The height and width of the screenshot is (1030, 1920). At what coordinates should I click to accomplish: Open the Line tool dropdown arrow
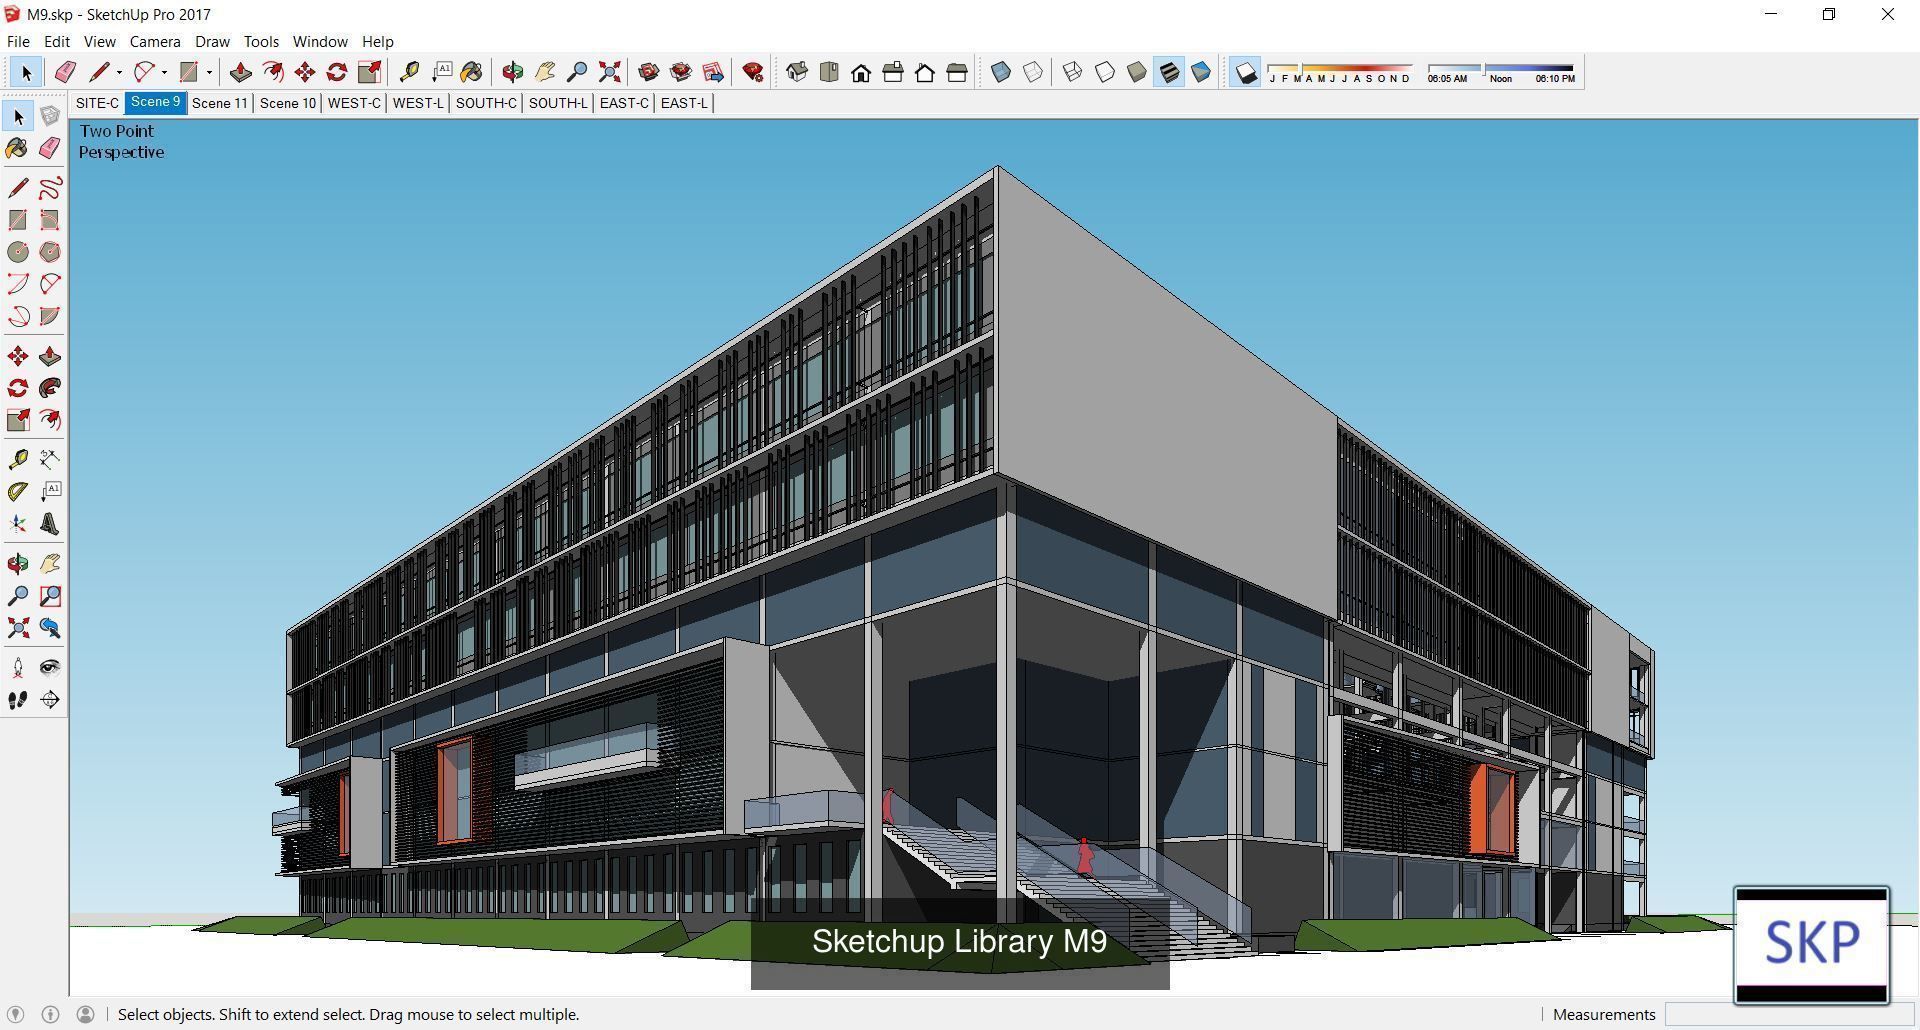point(119,72)
